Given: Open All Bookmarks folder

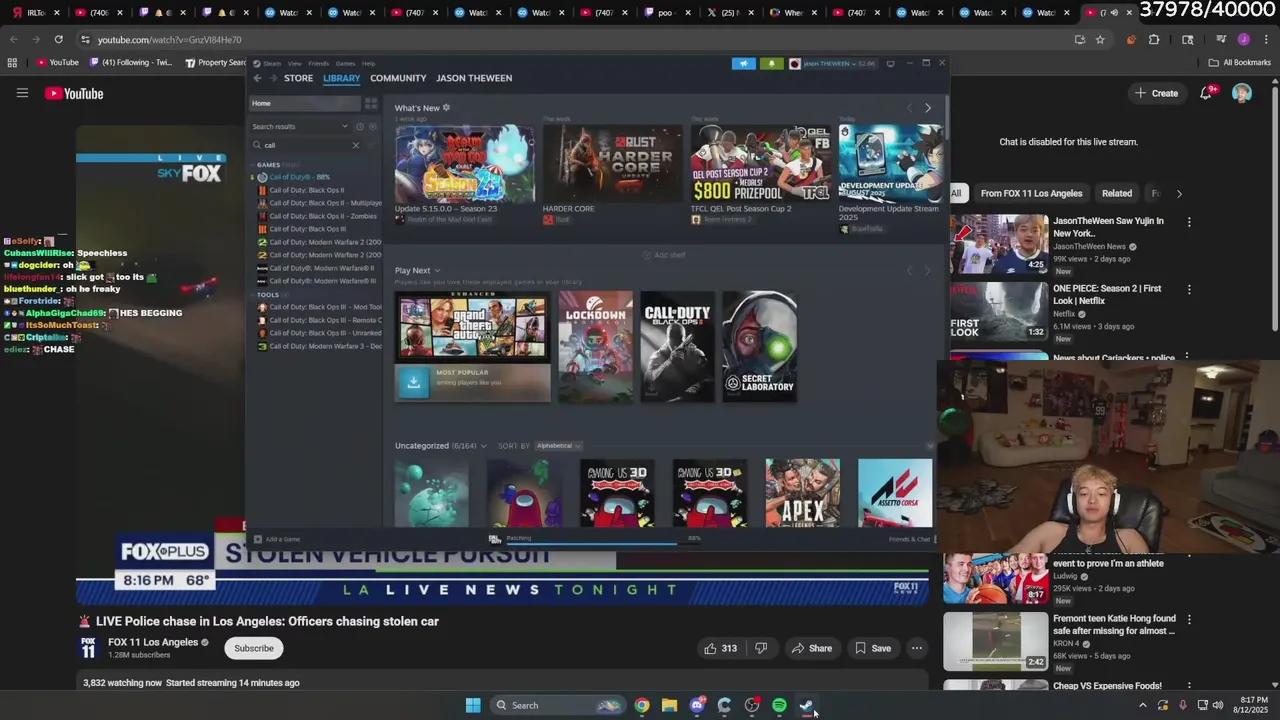Looking at the screenshot, I should (1240, 62).
